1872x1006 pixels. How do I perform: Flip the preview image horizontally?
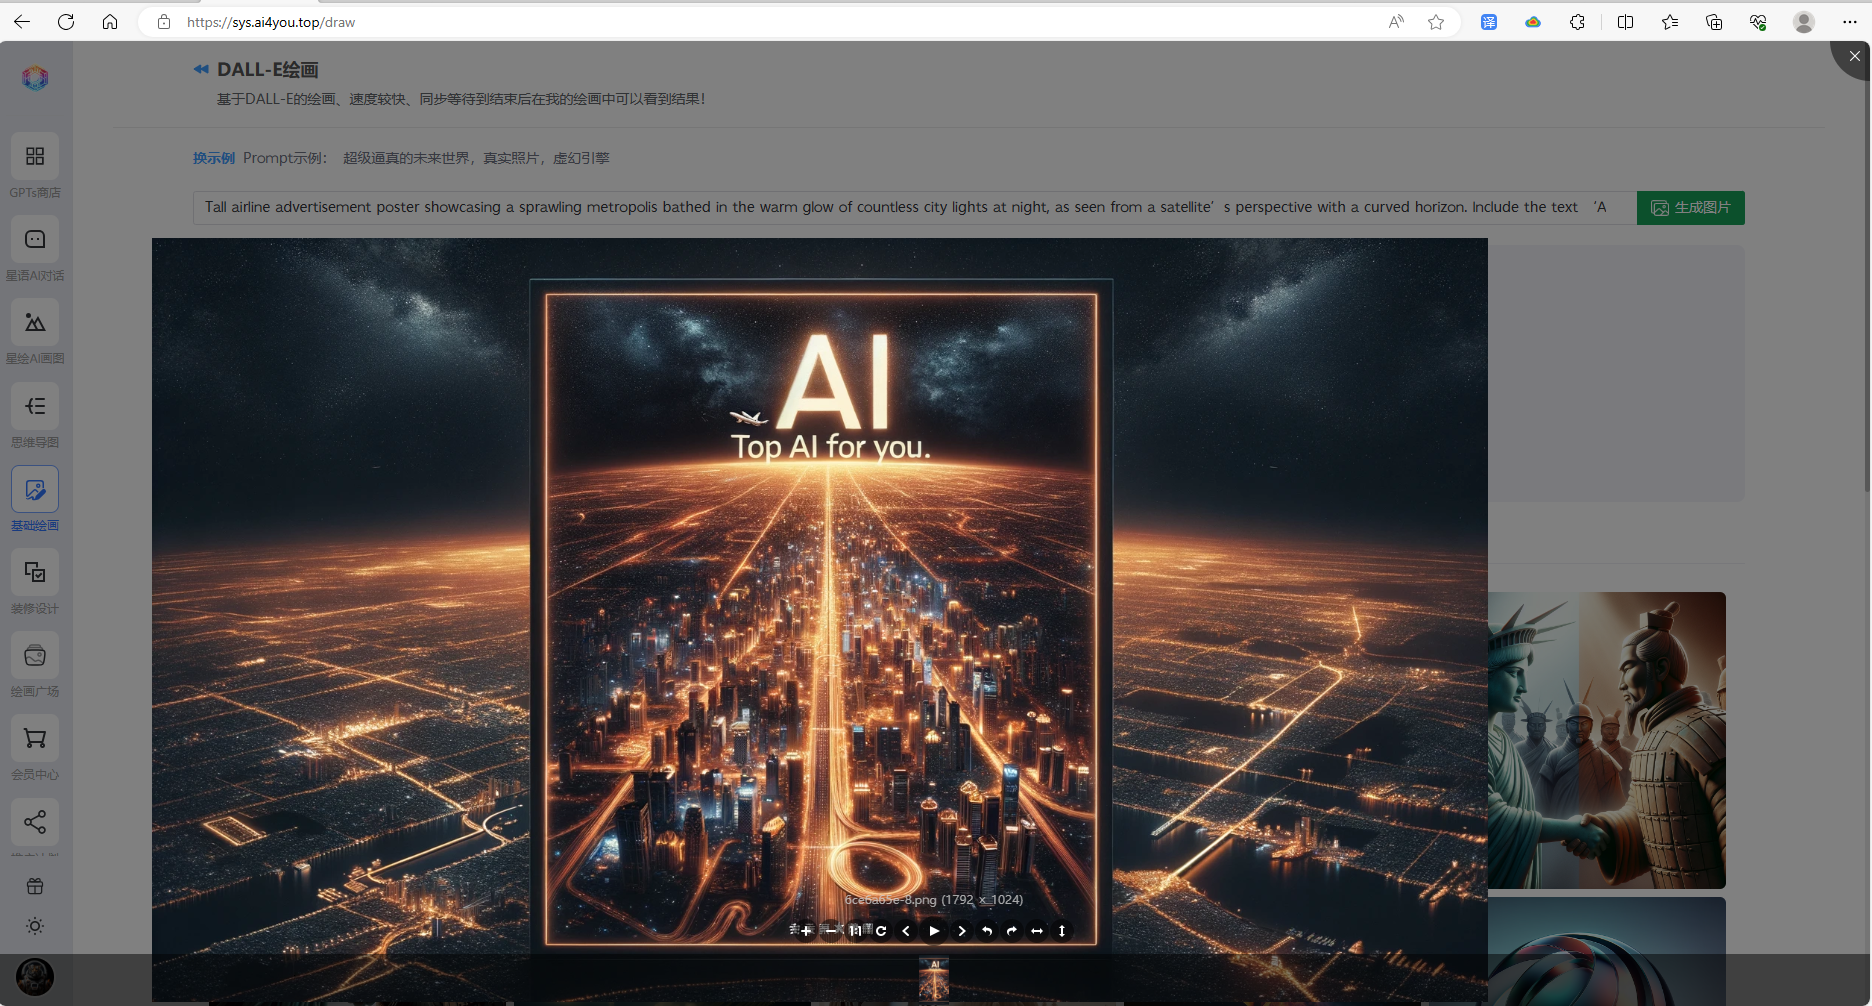[1037, 931]
